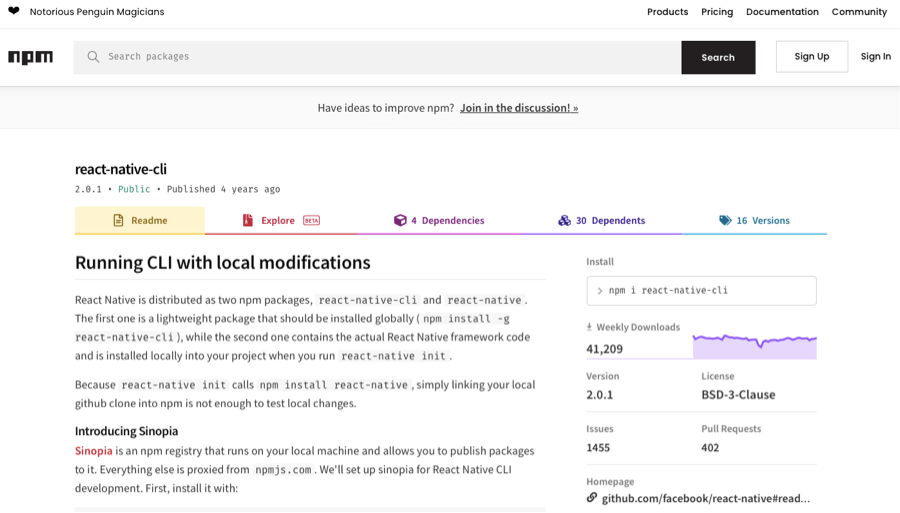Open the npm logo home link
The width and height of the screenshot is (900, 513).
[x=30, y=57]
